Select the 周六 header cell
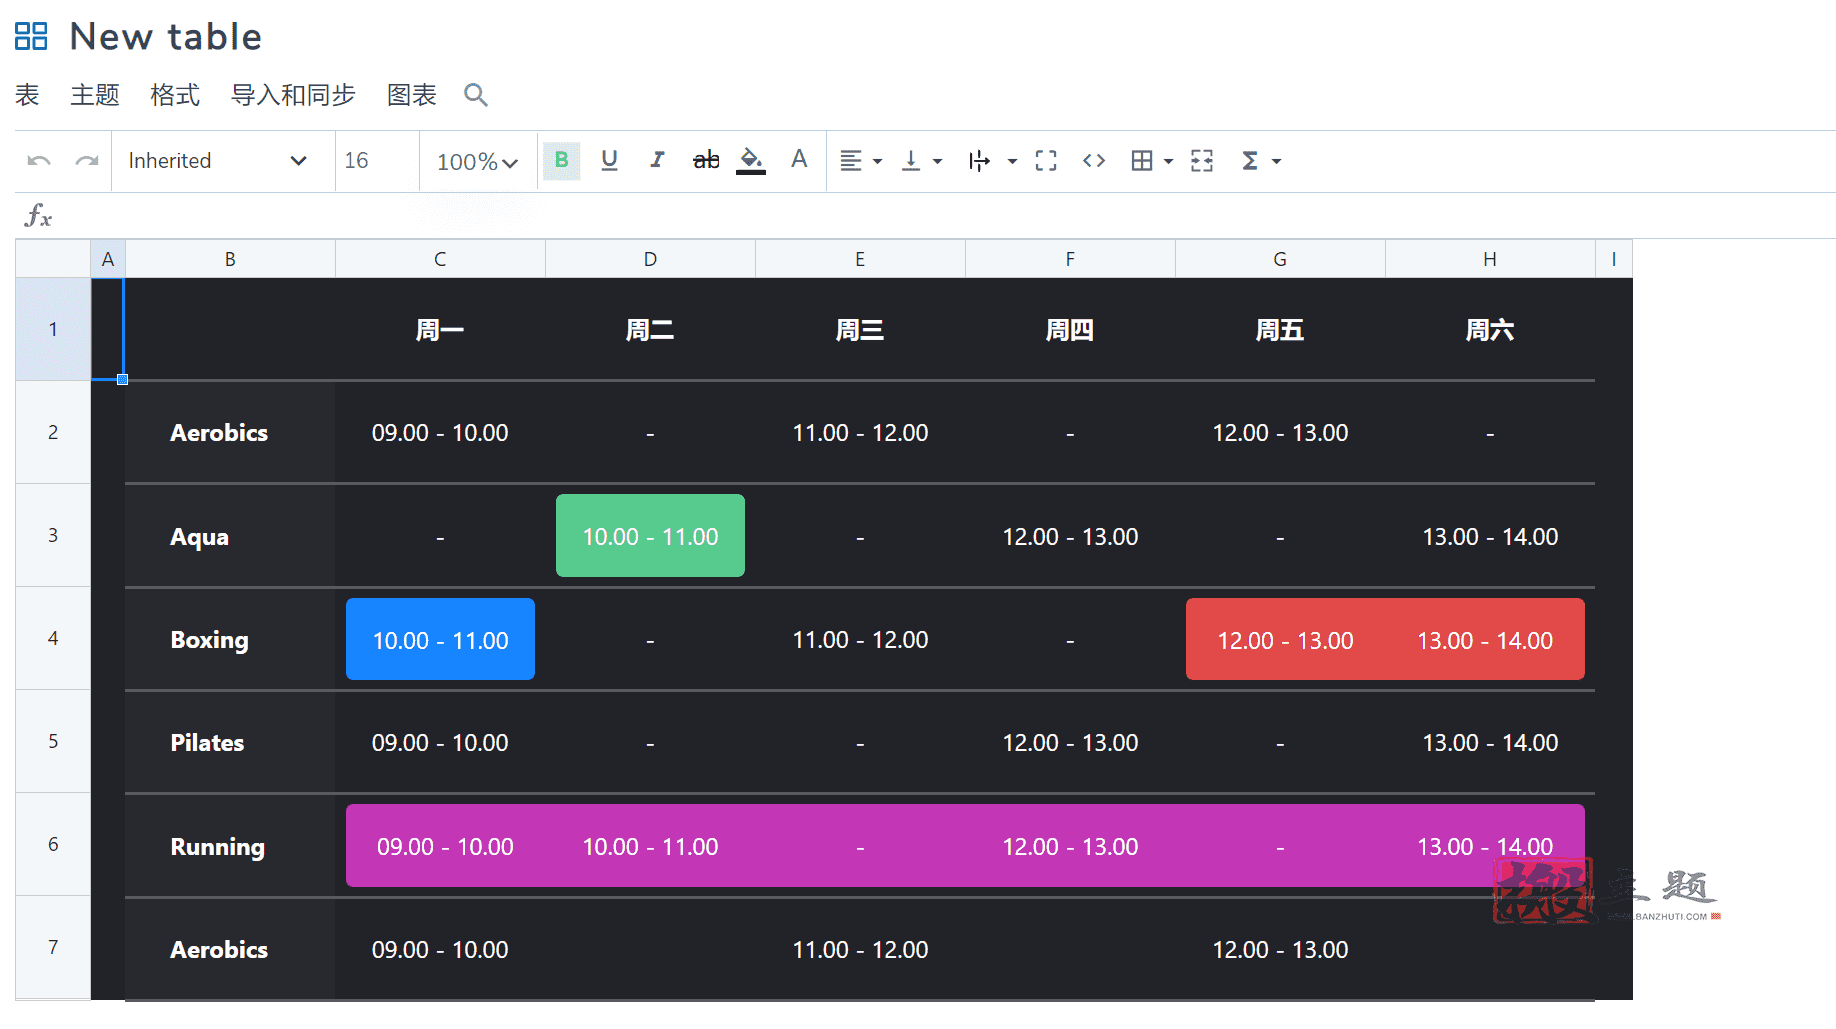 point(1490,330)
